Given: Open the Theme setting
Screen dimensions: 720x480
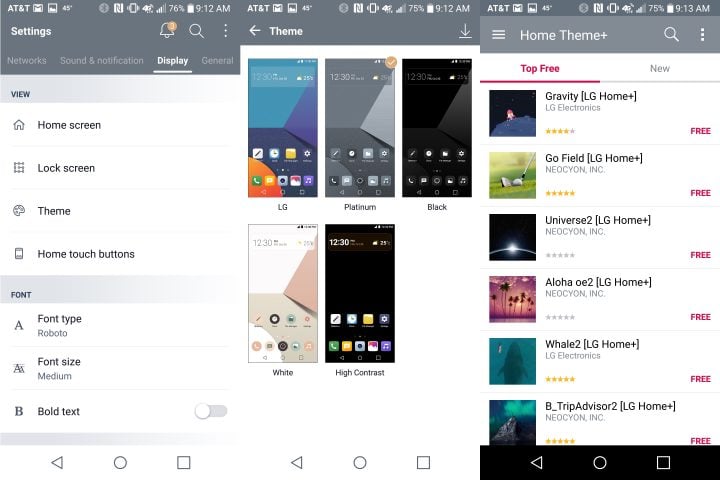Looking at the screenshot, I should click(120, 211).
